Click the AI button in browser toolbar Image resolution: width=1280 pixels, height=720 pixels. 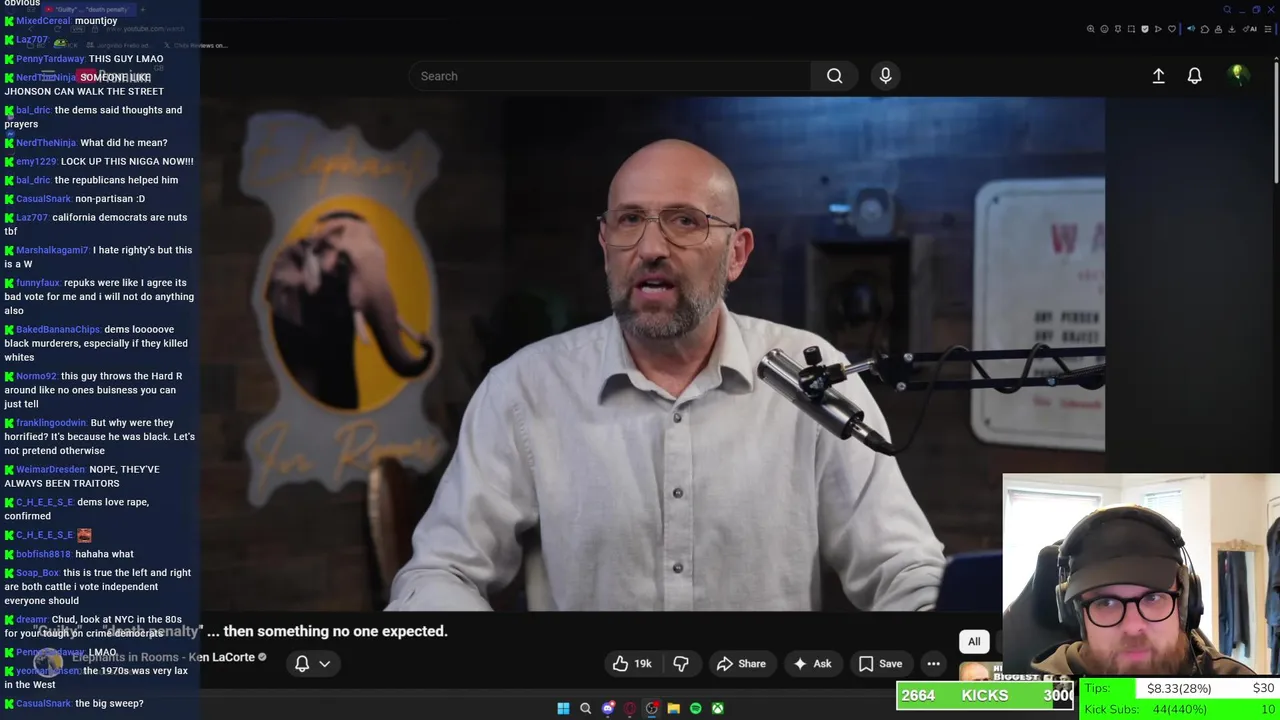coord(1250,29)
